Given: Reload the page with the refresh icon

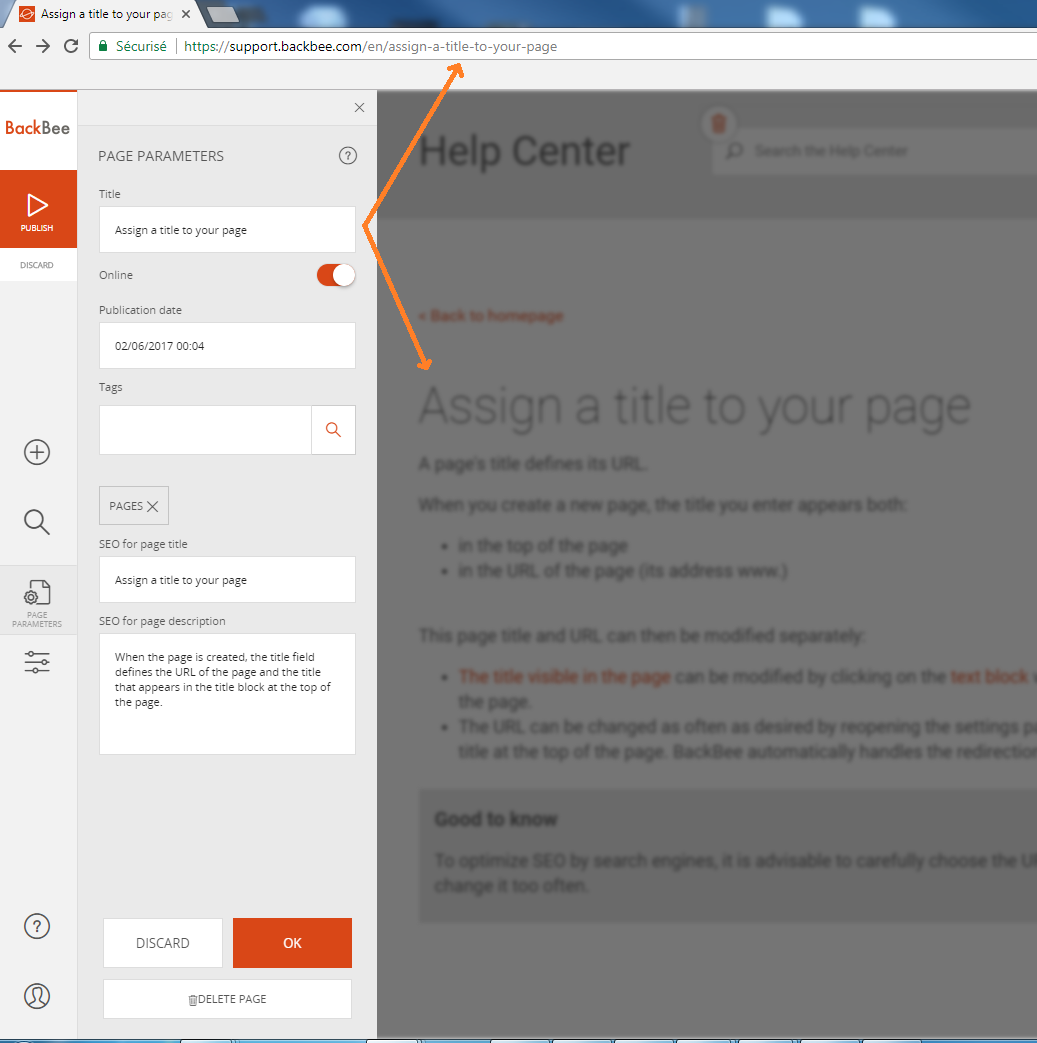Looking at the screenshot, I should click(71, 46).
